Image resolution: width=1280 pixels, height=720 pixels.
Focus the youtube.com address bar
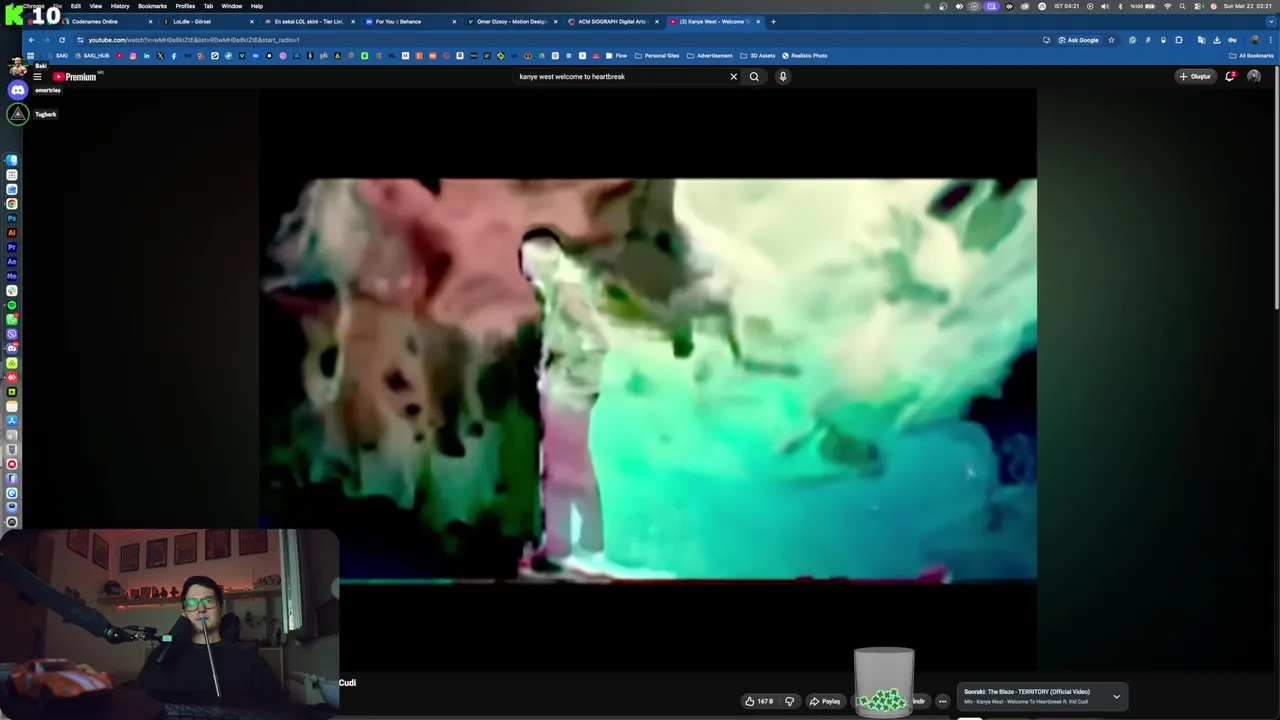pyautogui.click(x=560, y=40)
